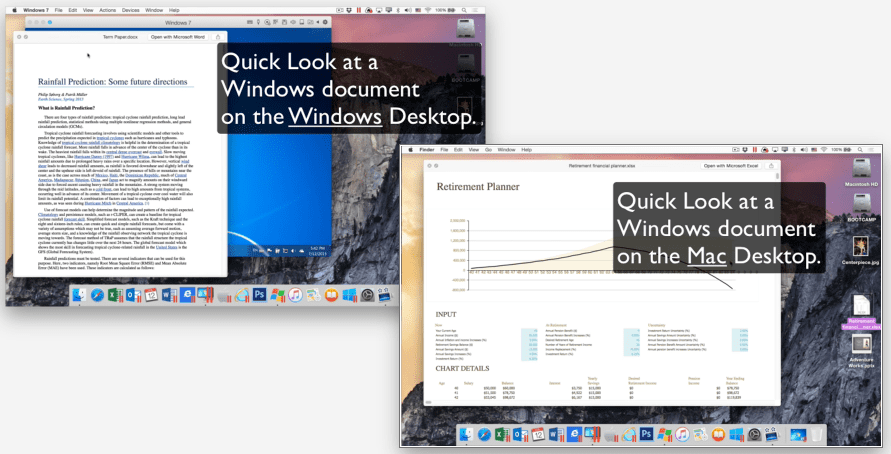Click Rainfall Prediction title in document
Viewport: 891px width, 454px height.
(x=113, y=82)
